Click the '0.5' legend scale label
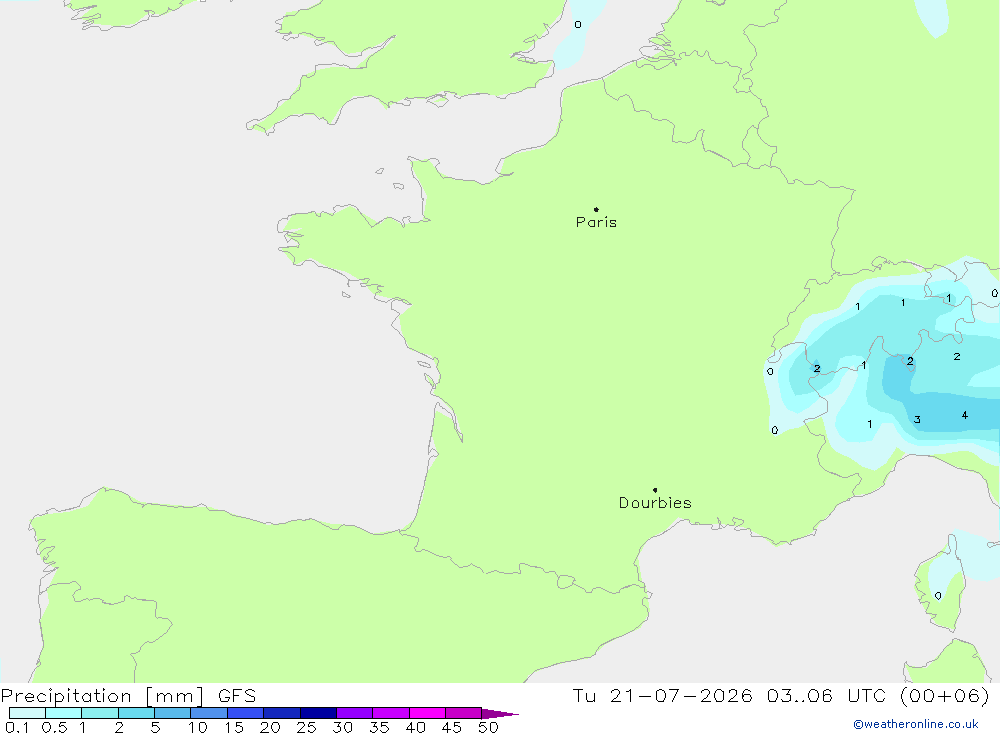Viewport: 1000px width, 733px height. tap(54, 727)
